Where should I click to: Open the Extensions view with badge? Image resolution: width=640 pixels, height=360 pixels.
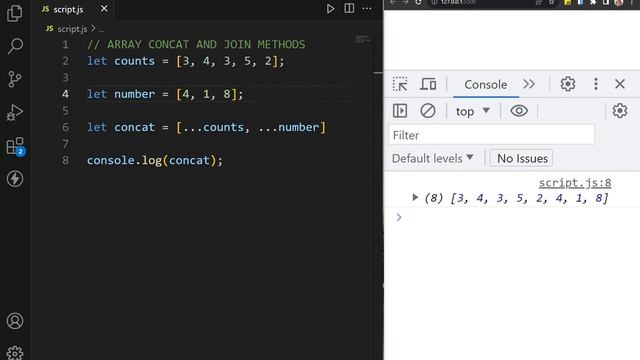pyautogui.click(x=16, y=146)
